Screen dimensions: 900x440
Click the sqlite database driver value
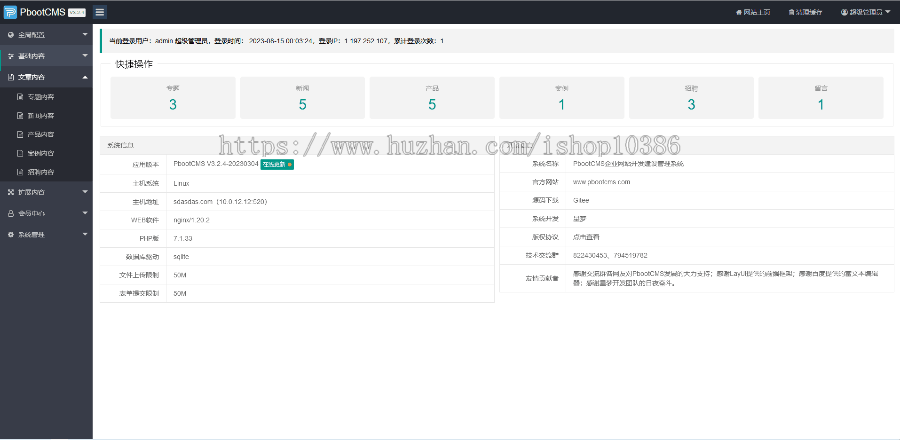(x=181, y=257)
